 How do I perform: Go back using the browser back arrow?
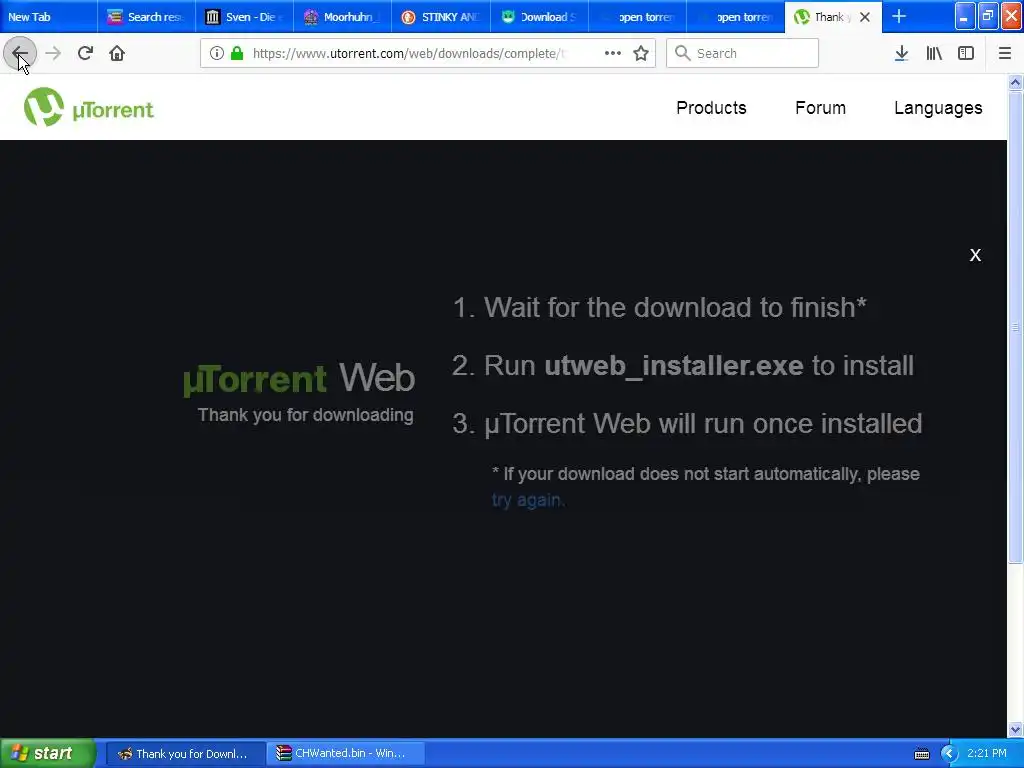click(20, 53)
